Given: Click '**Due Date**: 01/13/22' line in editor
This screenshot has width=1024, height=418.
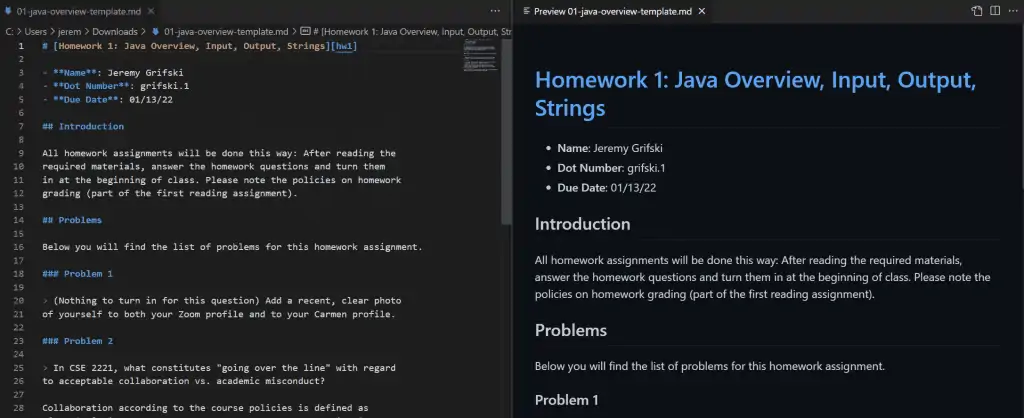Looking at the screenshot, I should click(x=107, y=99).
